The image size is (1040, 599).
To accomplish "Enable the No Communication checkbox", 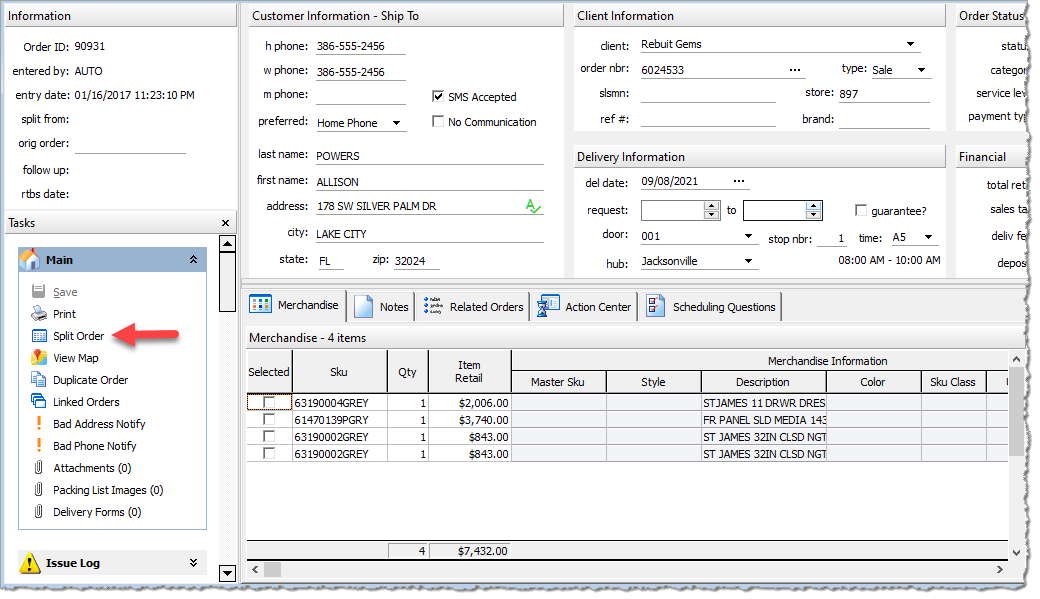I will pos(438,121).
